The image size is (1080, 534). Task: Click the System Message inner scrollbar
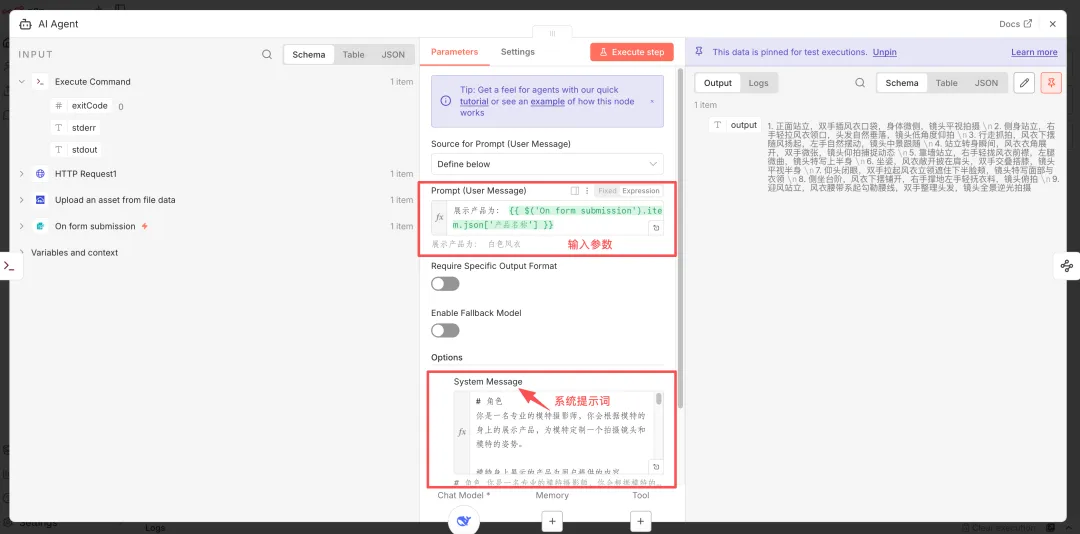tap(658, 399)
